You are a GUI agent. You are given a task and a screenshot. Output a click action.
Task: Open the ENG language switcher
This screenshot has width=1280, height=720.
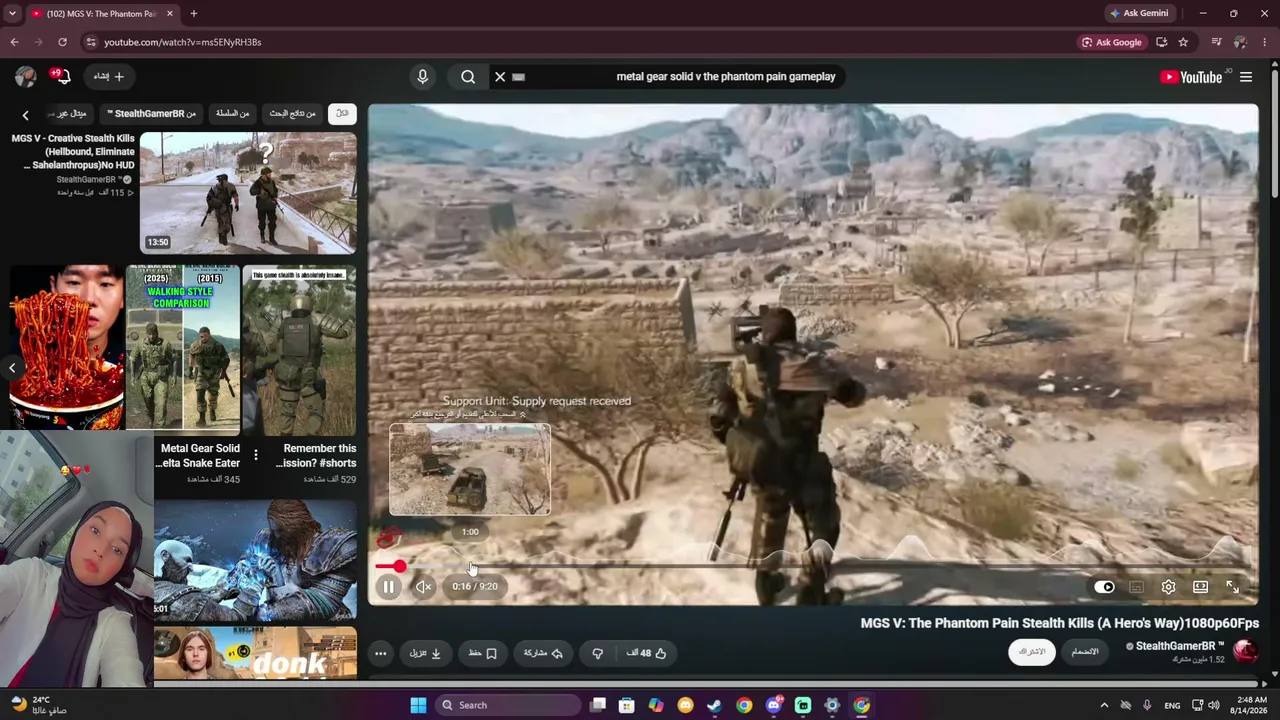[1172, 705]
